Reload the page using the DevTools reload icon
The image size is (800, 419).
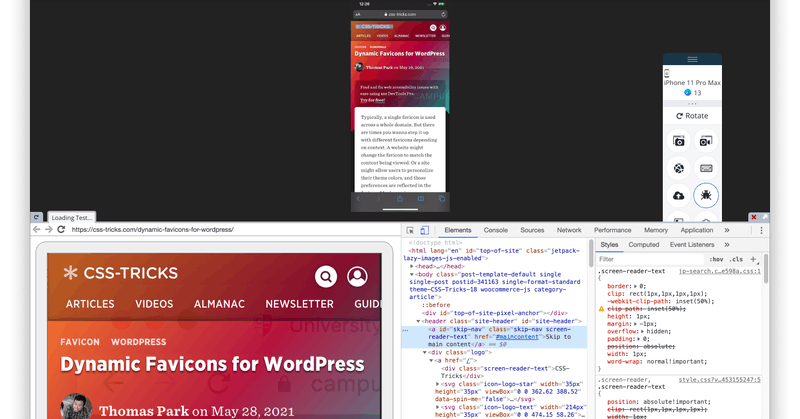coord(61,230)
